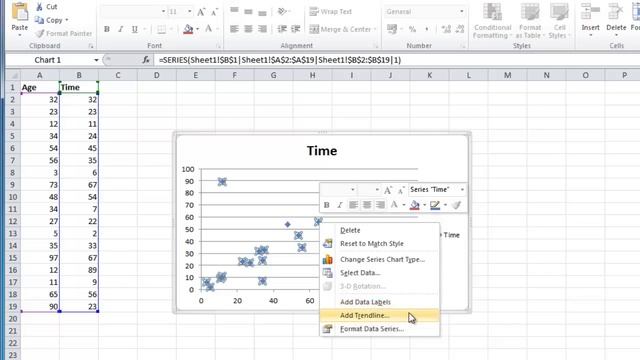640x360 pixels.
Task: Toggle Italic in the chart mini toolbar
Action: (x=340, y=205)
